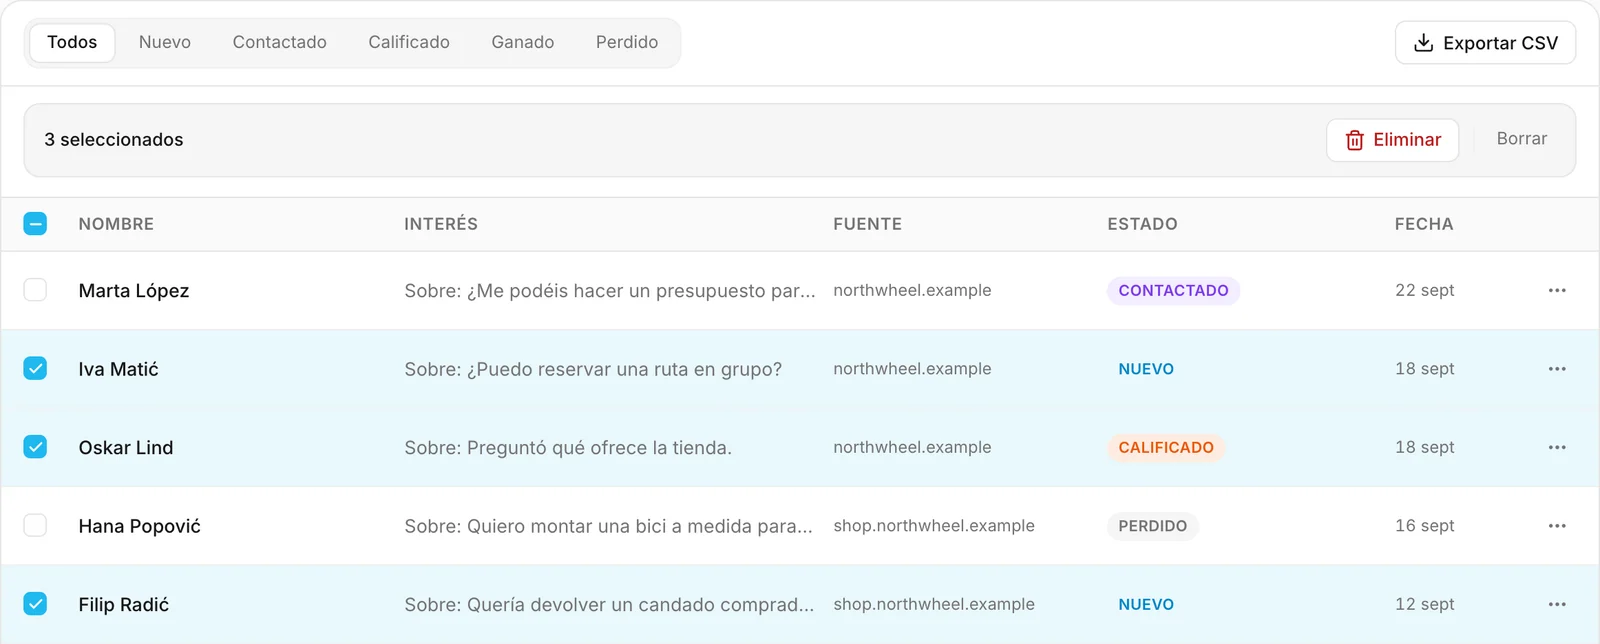1600x644 pixels.
Task: Open row actions menu for Oskar Lind
Action: click(1557, 447)
